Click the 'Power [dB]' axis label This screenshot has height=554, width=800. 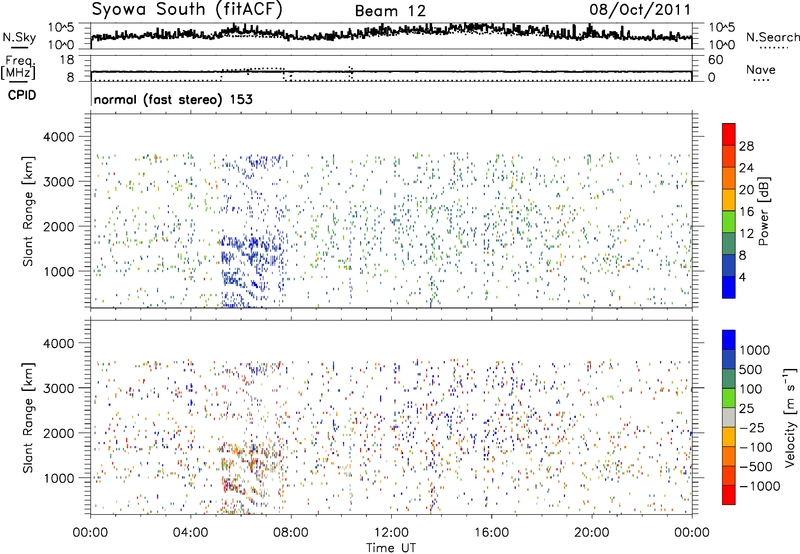[x=764, y=211]
